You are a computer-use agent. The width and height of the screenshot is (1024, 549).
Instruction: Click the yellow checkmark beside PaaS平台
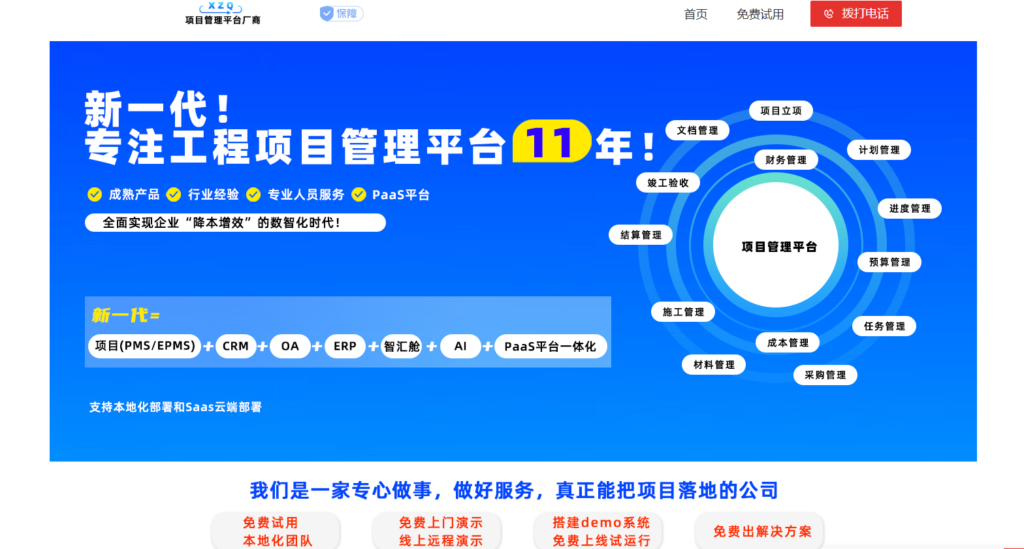tap(359, 195)
